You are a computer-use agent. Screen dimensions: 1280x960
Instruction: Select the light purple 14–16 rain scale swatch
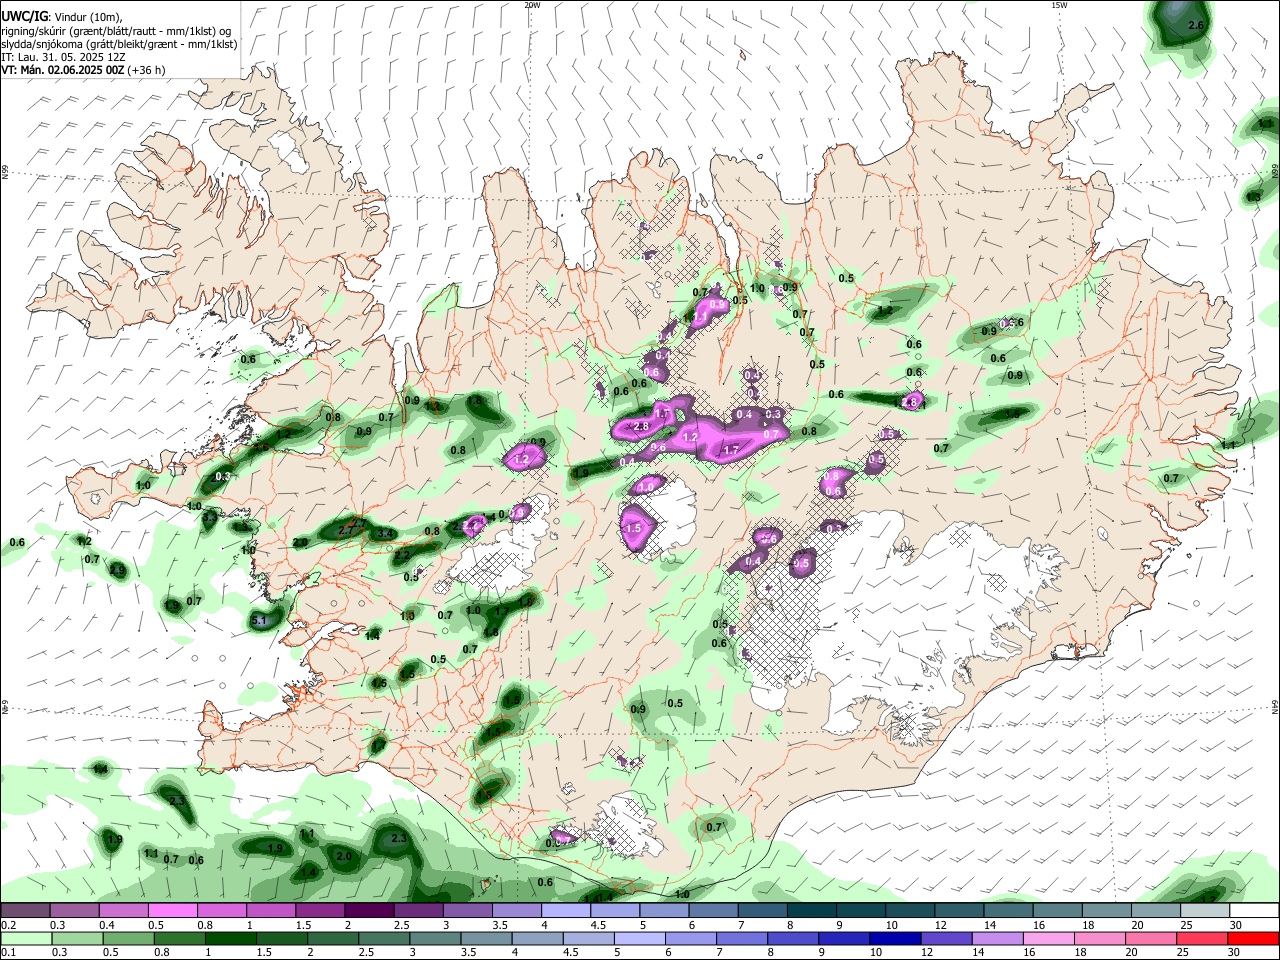[997, 938]
